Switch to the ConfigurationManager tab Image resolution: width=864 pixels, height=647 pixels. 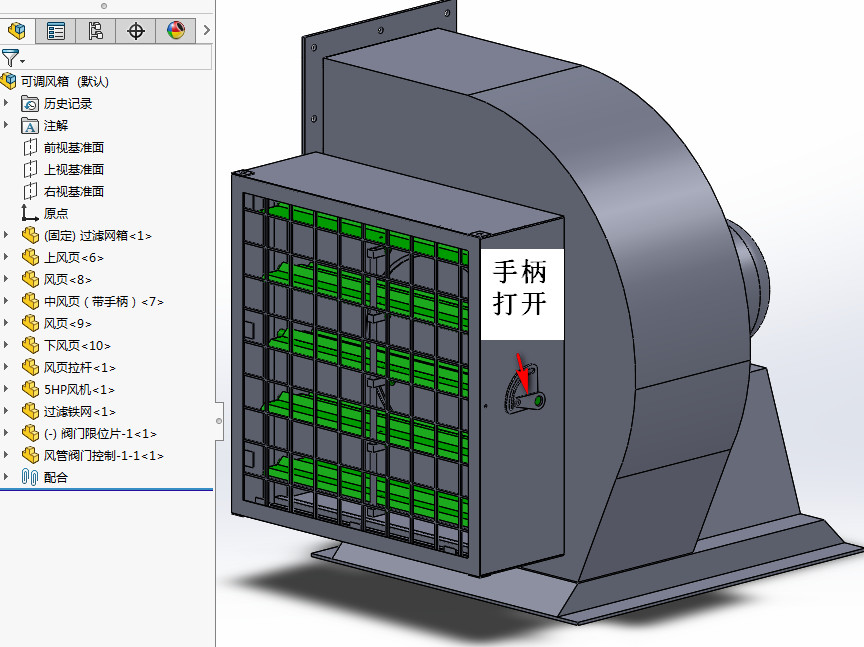click(x=96, y=30)
